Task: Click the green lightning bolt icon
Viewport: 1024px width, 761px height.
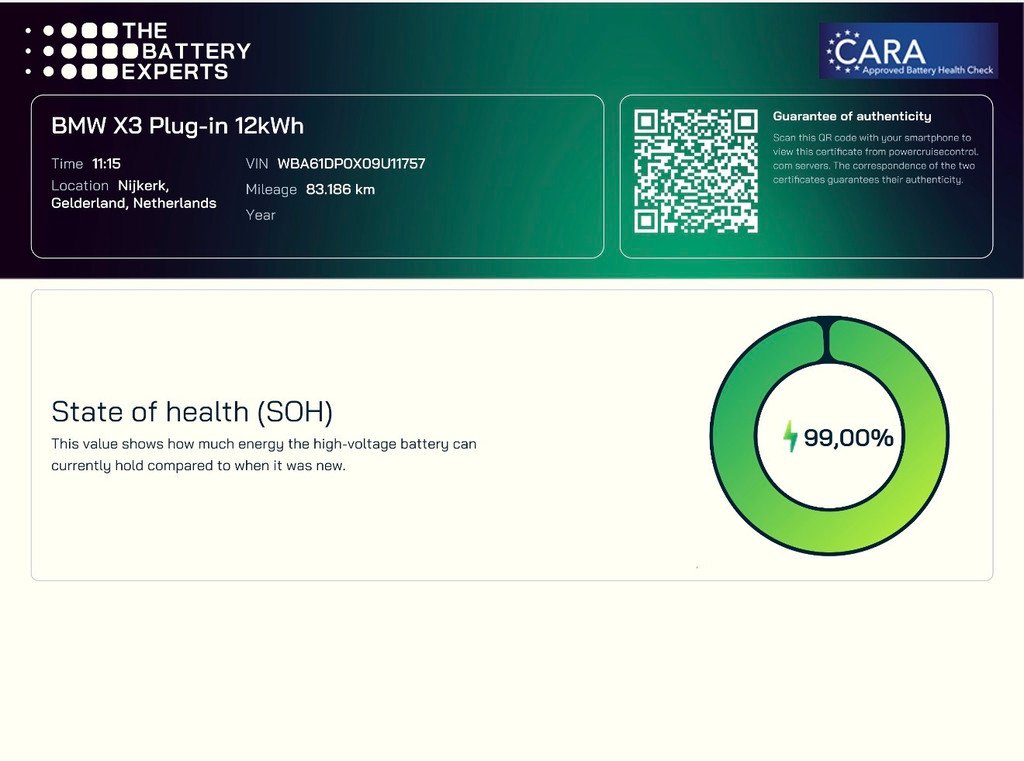Action: pos(790,436)
